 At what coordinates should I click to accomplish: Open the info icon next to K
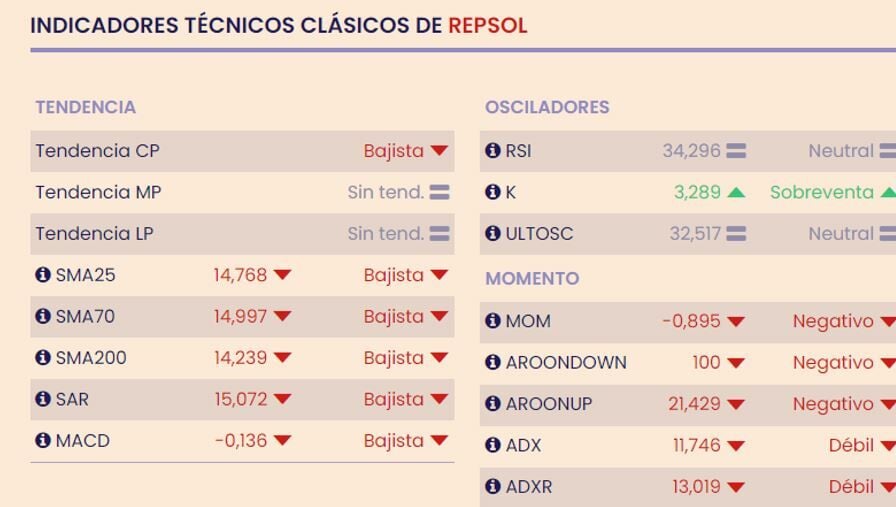(493, 192)
